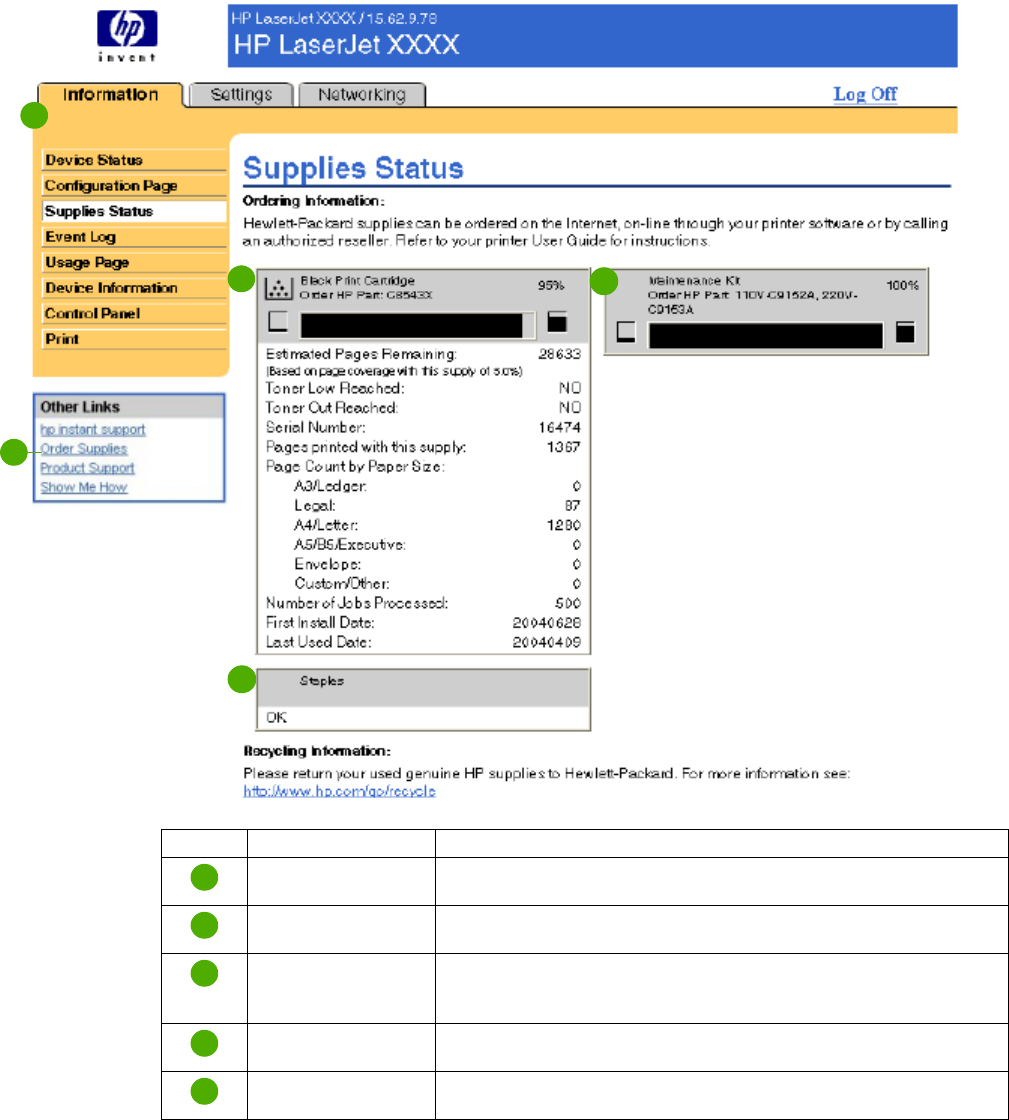
Task: Click the HP LaserJet XXXX banner title
Action: pyautogui.click(x=347, y=44)
